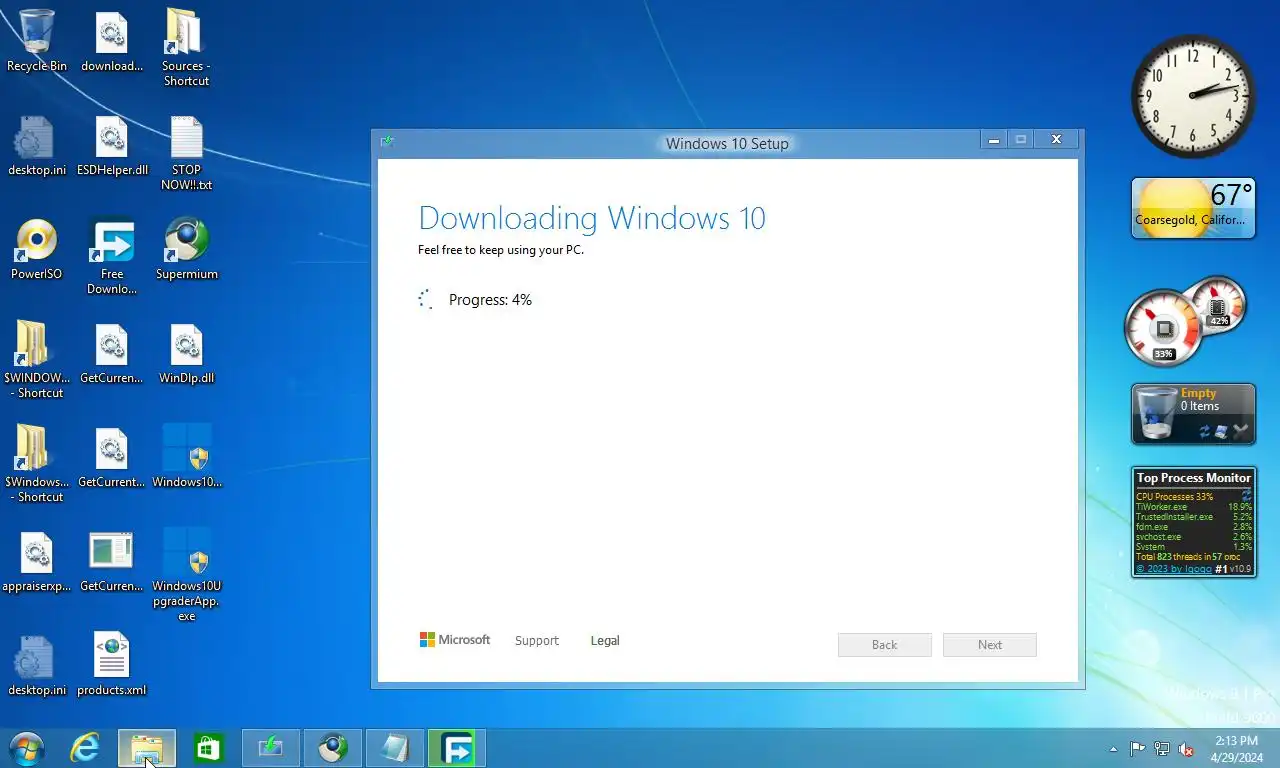Select the WinDlp.dll file icon
The width and height of the screenshot is (1280, 768).
[x=186, y=354]
